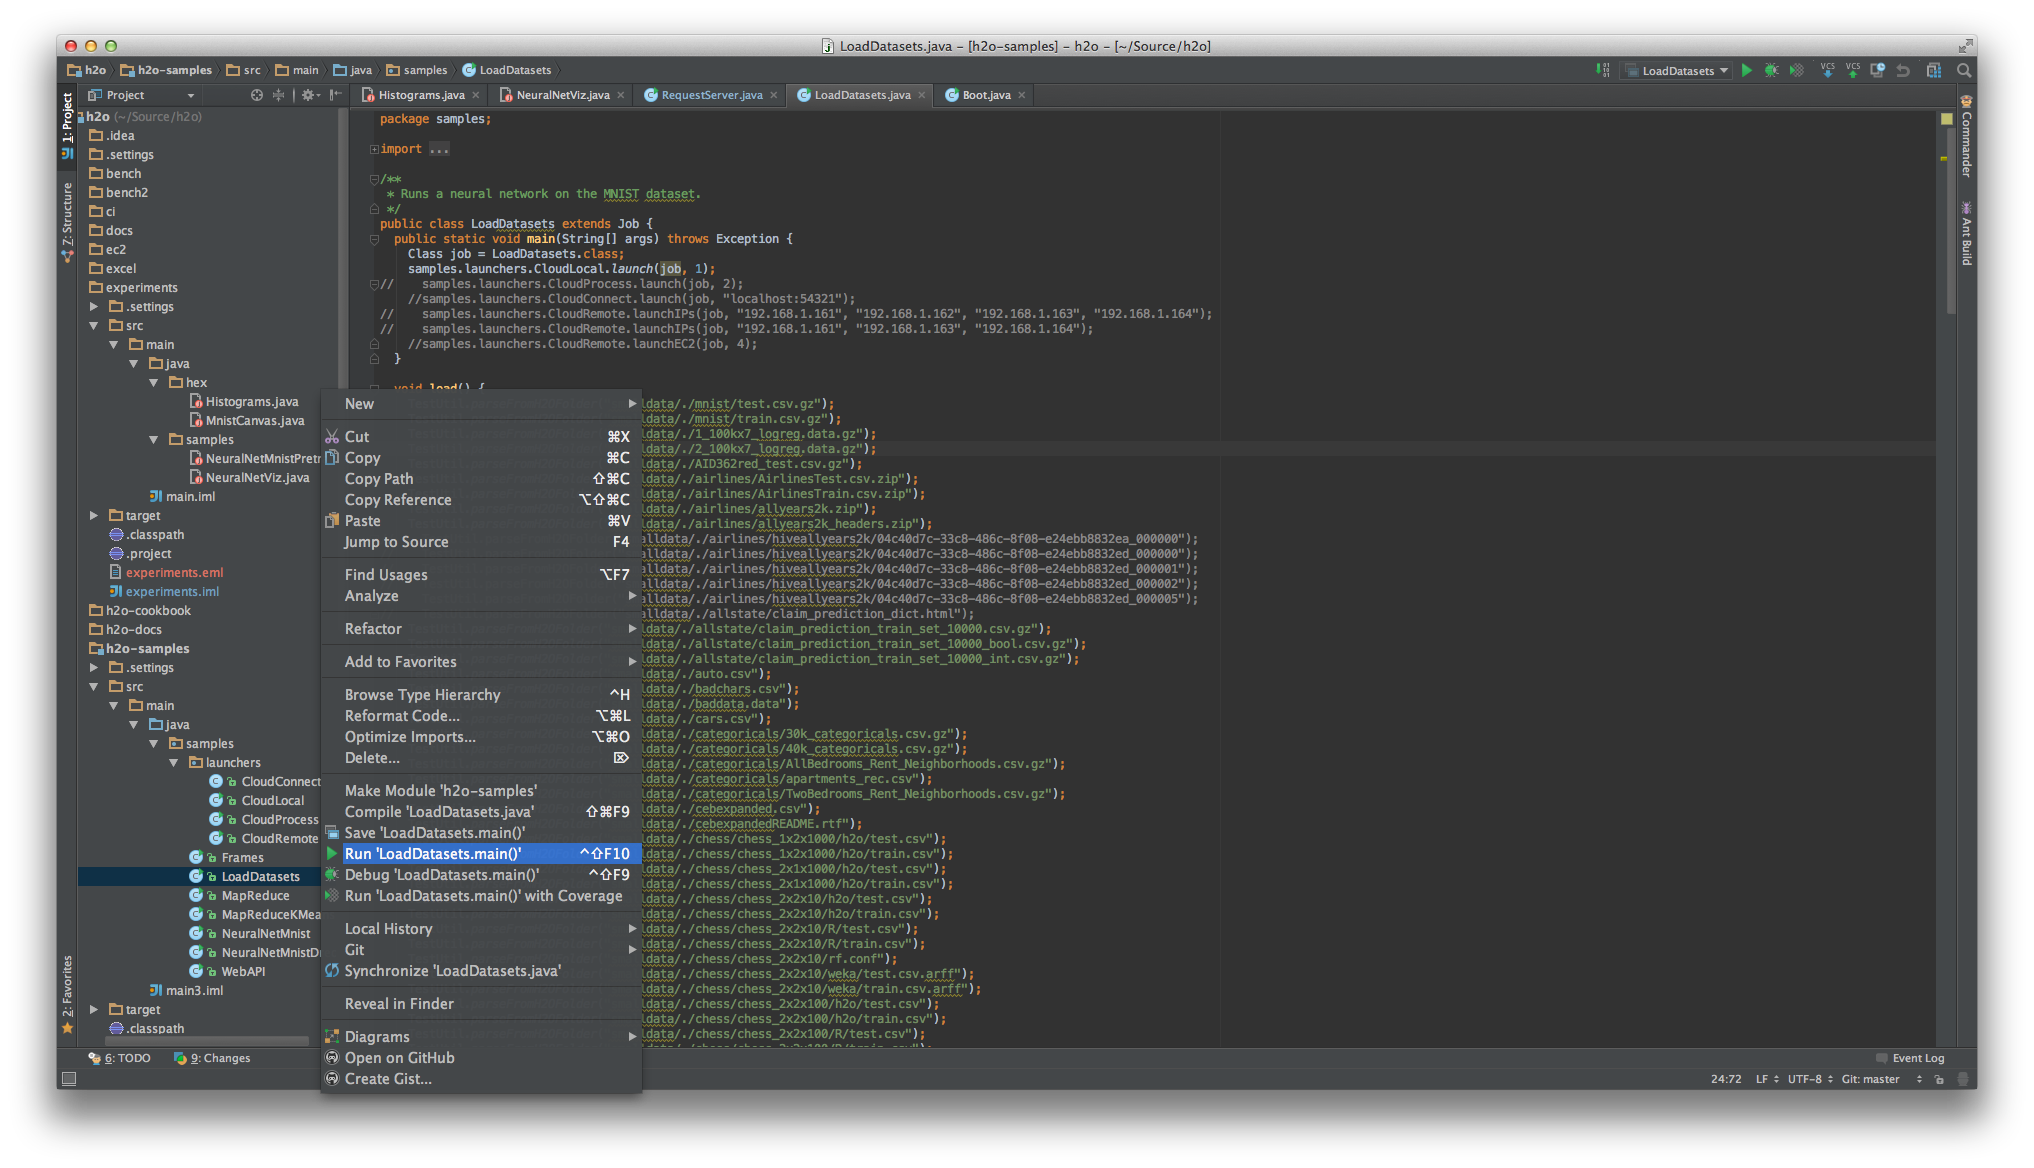The width and height of the screenshot is (2034, 1168).
Task: Collapse the launchers folder in project tree
Action: pyautogui.click(x=174, y=763)
